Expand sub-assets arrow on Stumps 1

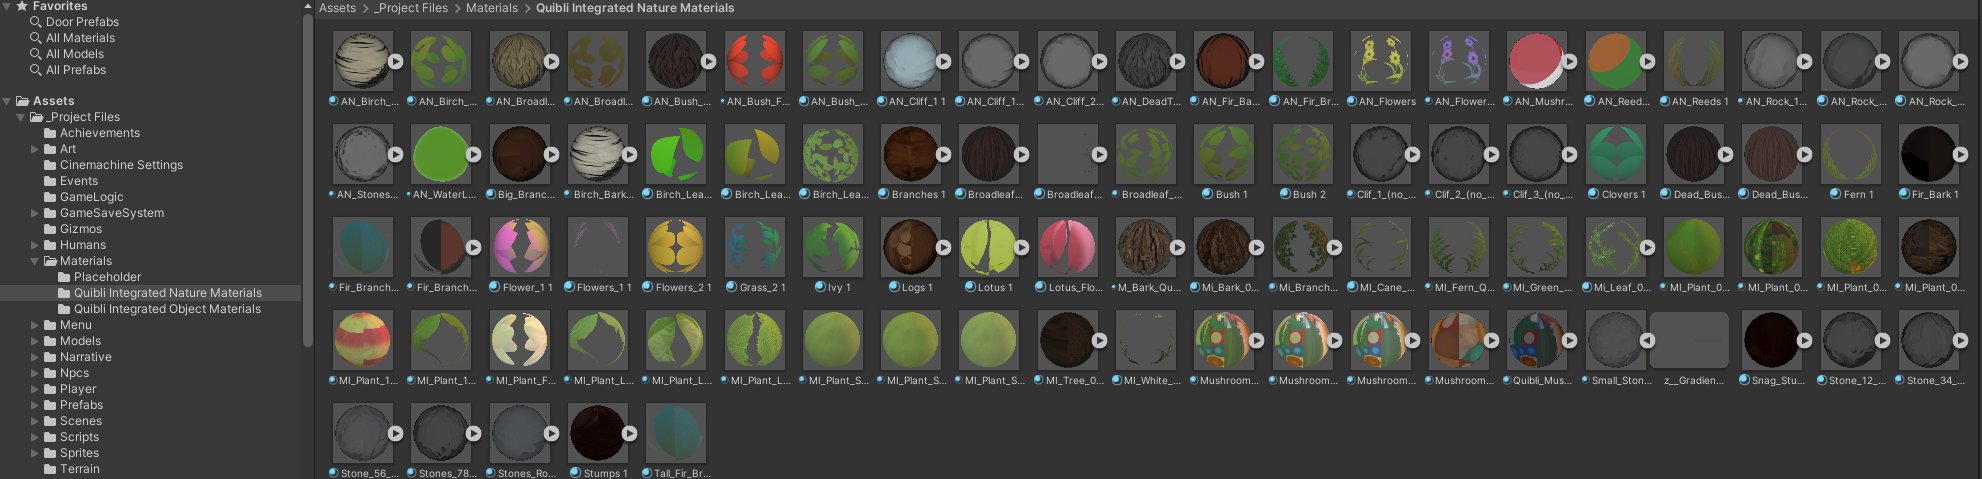[629, 433]
